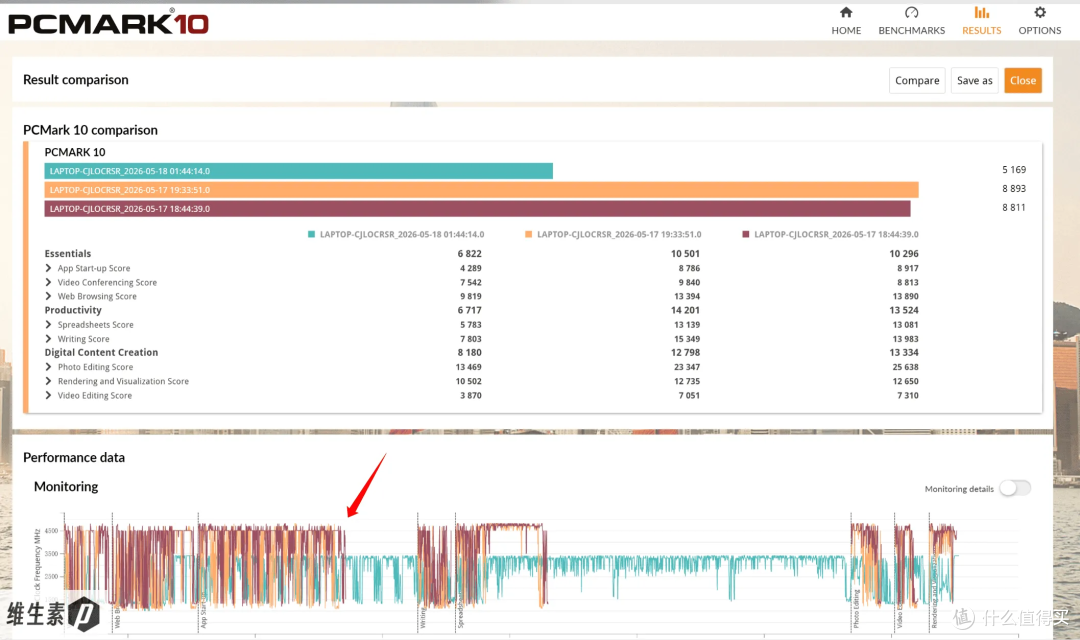Click the maroon legend square for 18:44:39 result
Viewport: 1080px width, 640px height.
point(745,234)
